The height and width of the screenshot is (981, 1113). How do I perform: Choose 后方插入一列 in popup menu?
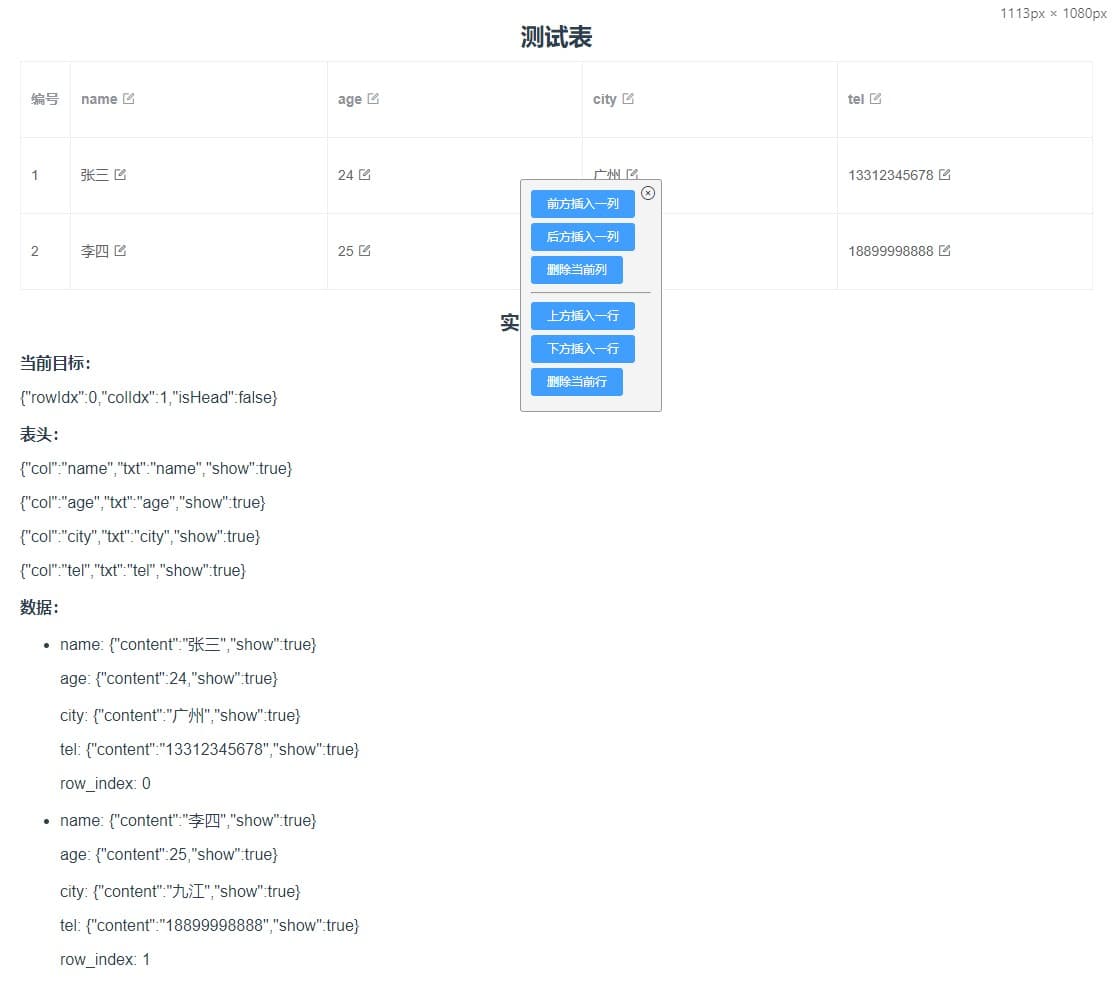pyautogui.click(x=582, y=237)
